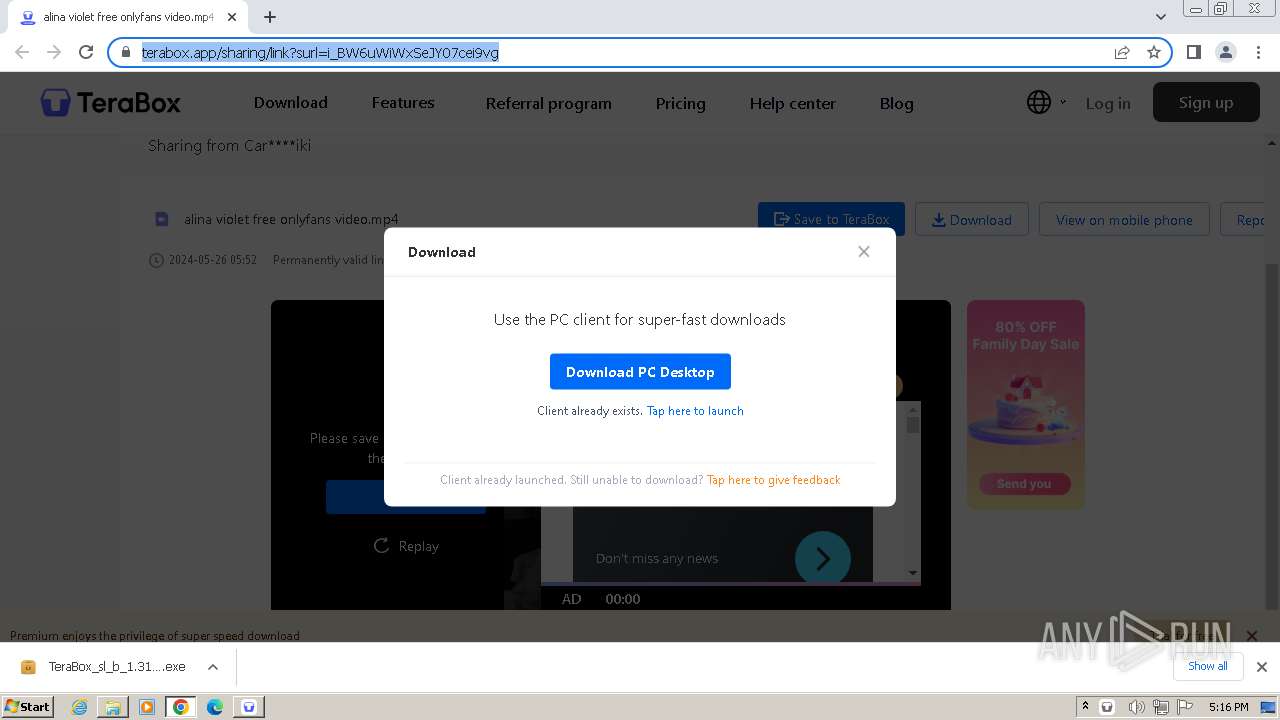Viewport: 1280px width, 720px height.
Task: Go forward in browser history
Action: click(54, 53)
